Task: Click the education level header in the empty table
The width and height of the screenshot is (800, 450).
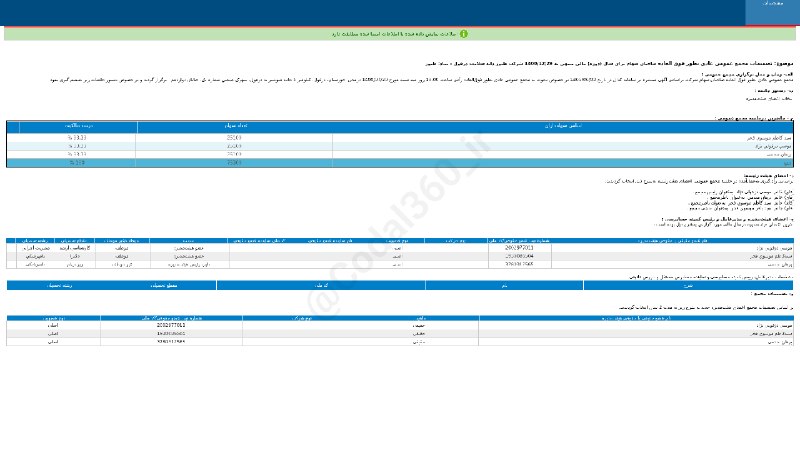Action: tap(163, 286)
